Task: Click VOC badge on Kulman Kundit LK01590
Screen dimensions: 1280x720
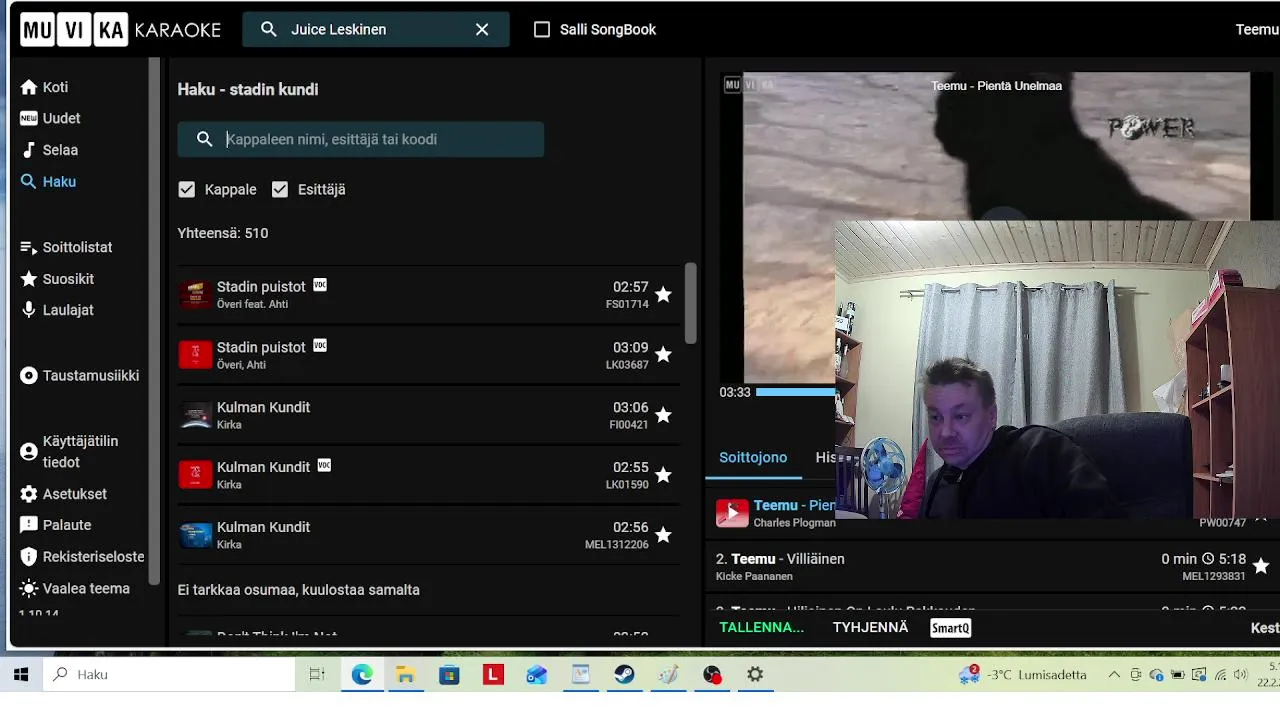Action: (x=324, y=465)
